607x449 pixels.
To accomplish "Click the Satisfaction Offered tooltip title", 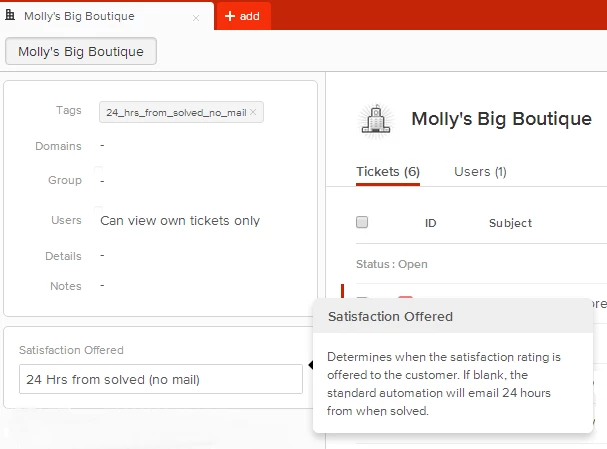I will (390, 316).
